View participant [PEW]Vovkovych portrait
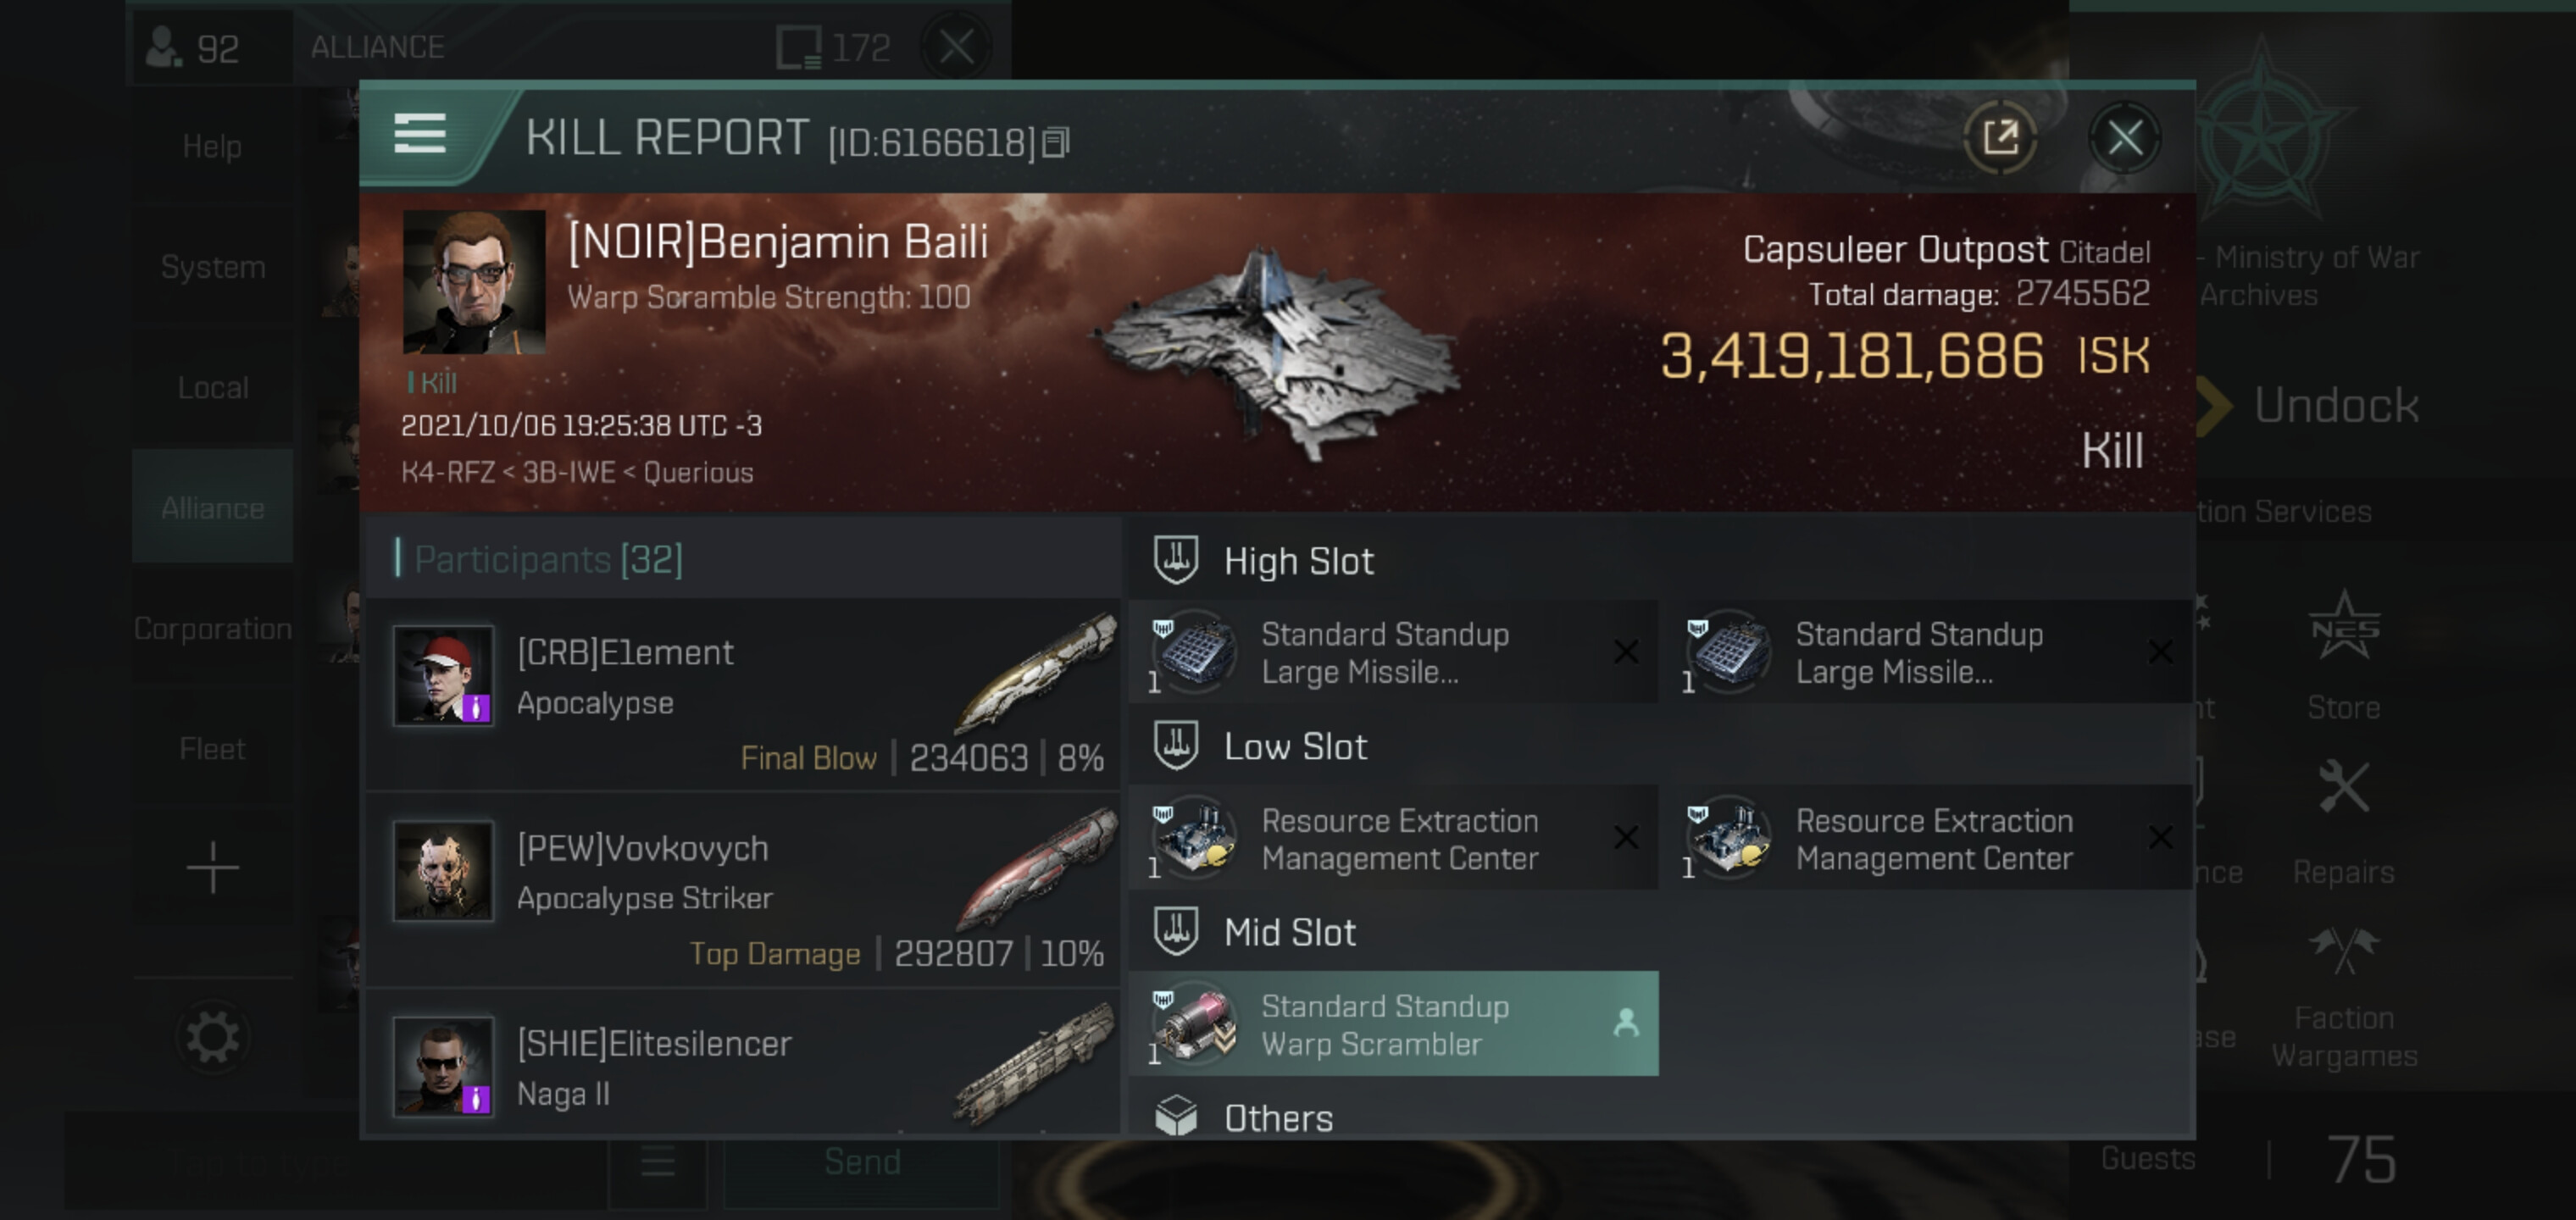This screenshot has height=1220, width=2576. click(443, 871)
